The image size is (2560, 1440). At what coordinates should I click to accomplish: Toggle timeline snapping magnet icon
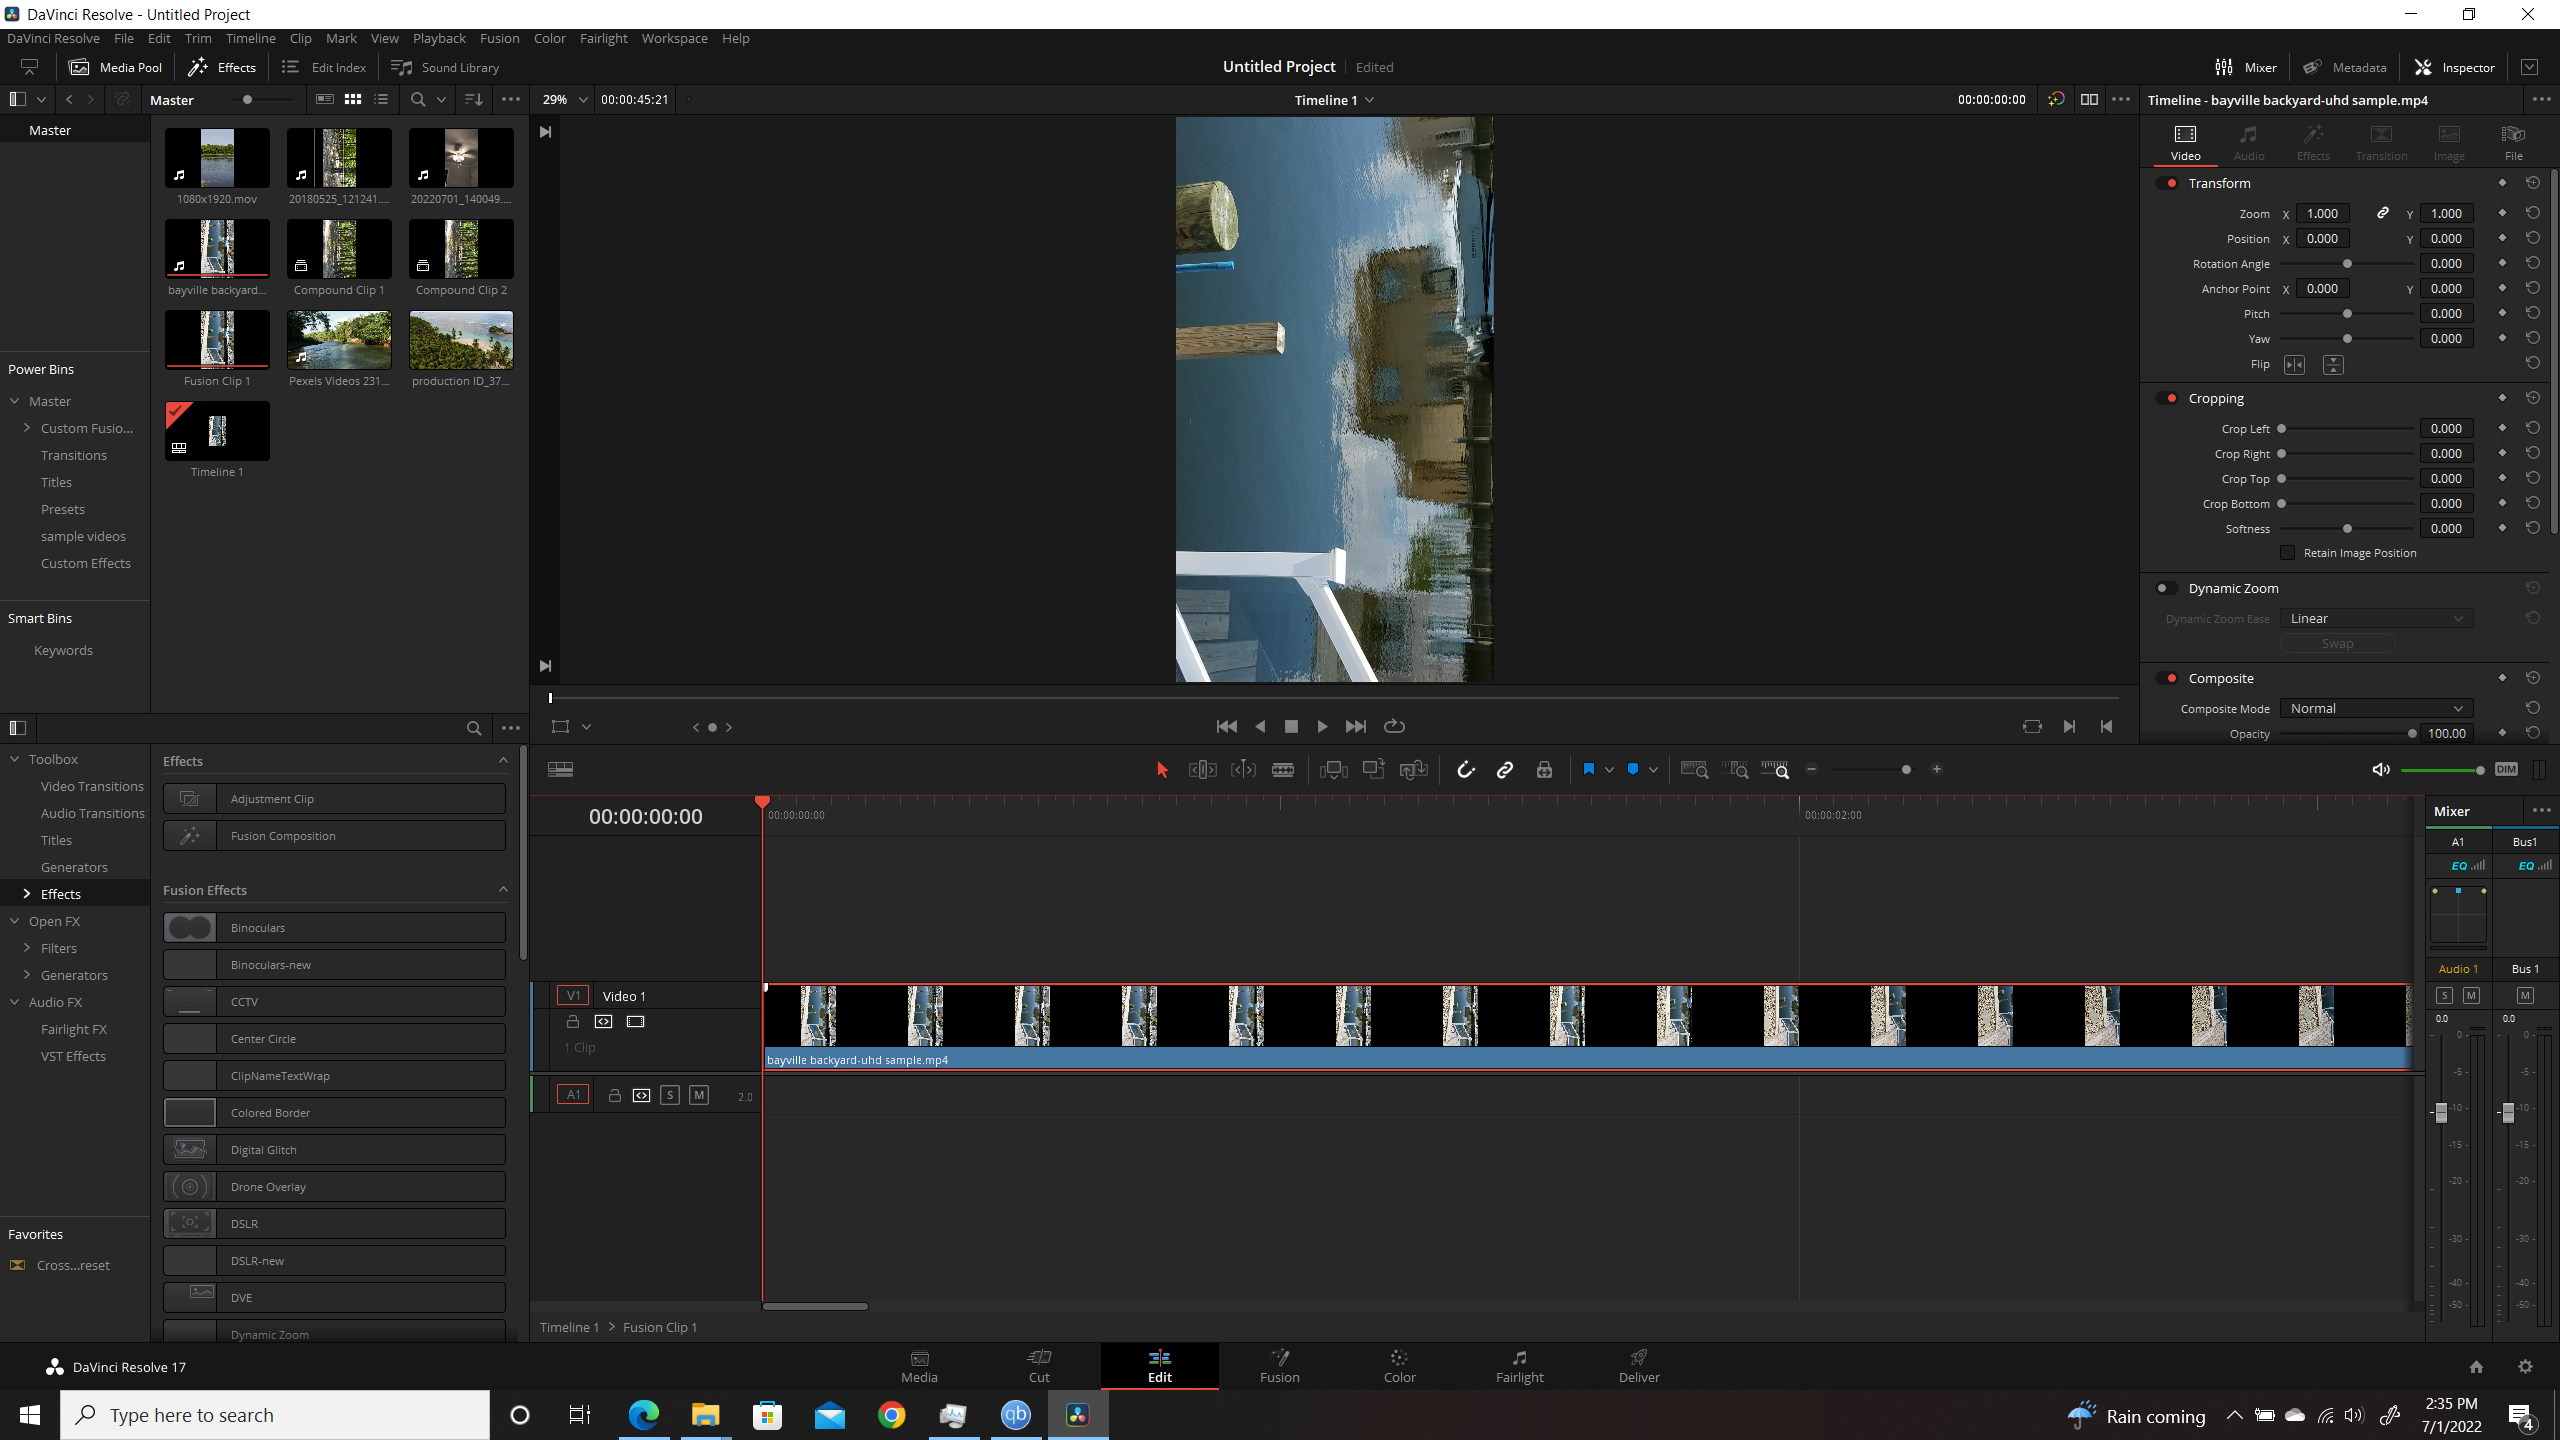[1465, 769]
